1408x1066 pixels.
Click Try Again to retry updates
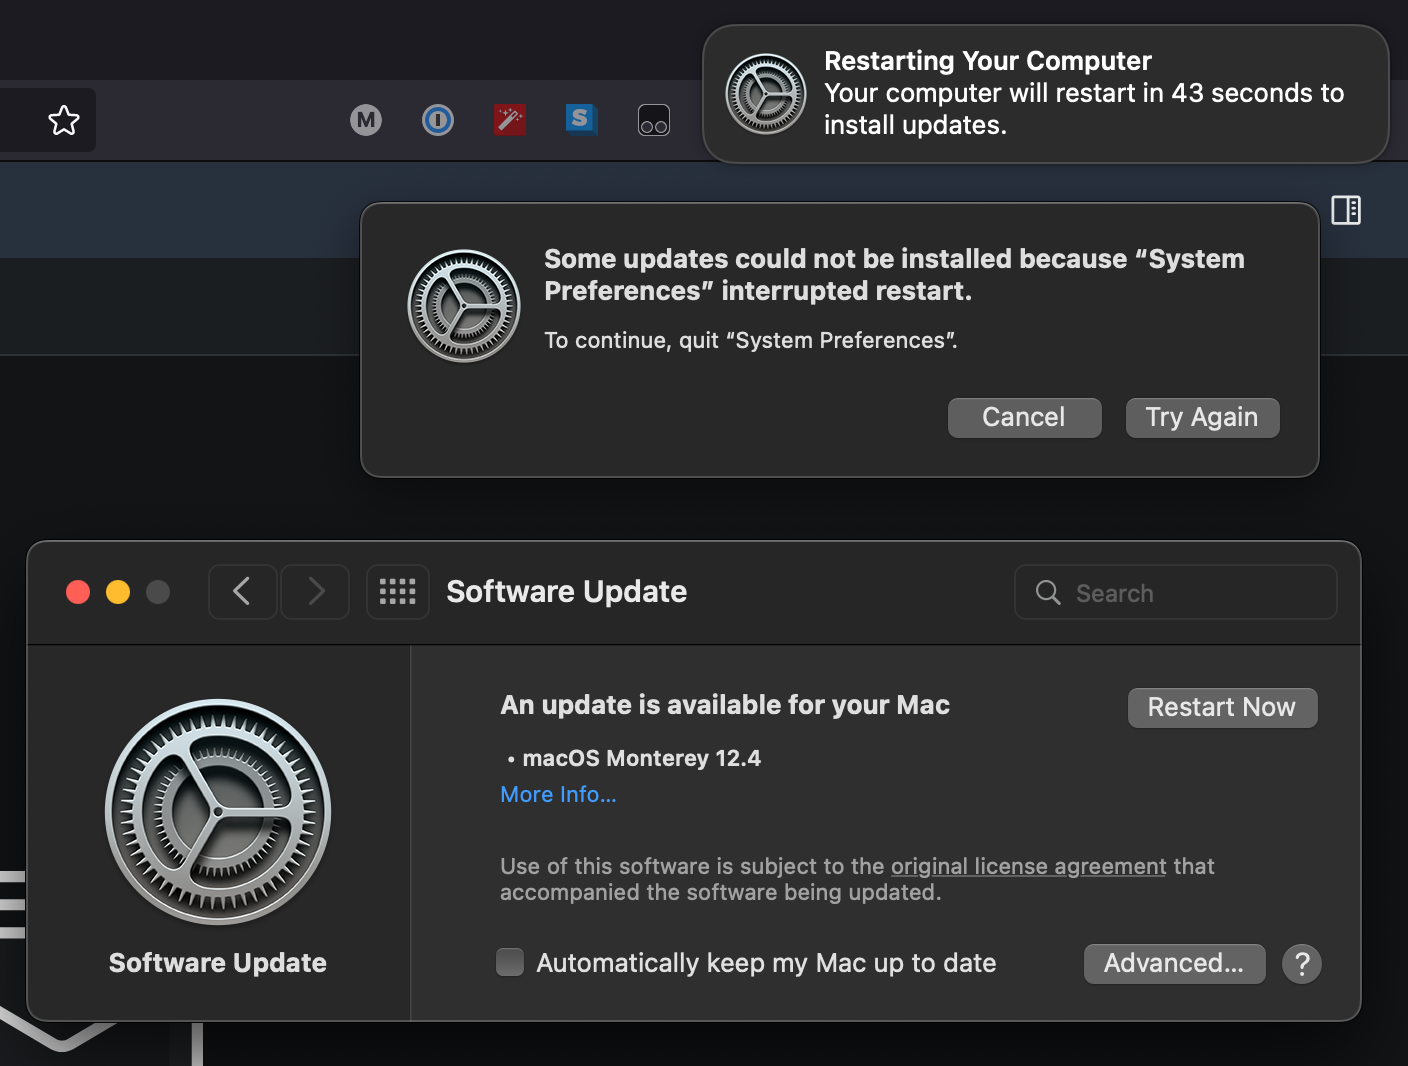click(1202, 418)
